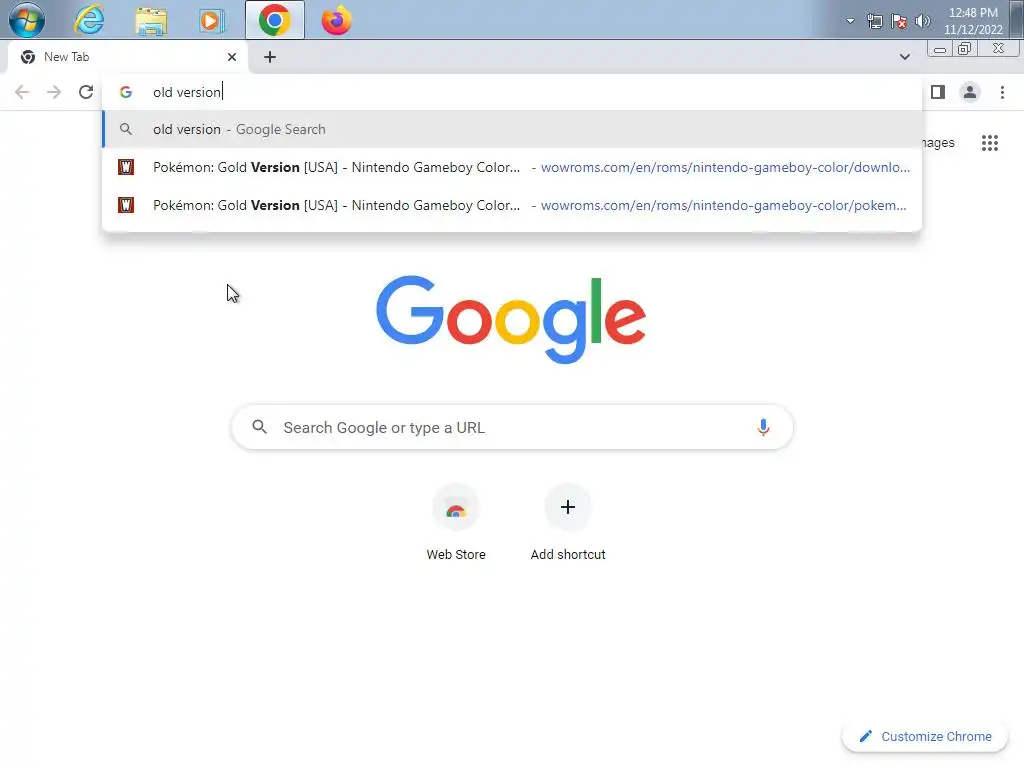1024x768 pixels.
Task: Open the wowroms pokem... Pokémon Gold suggestion
Action: pyautogui.click(x=512, y=205)
